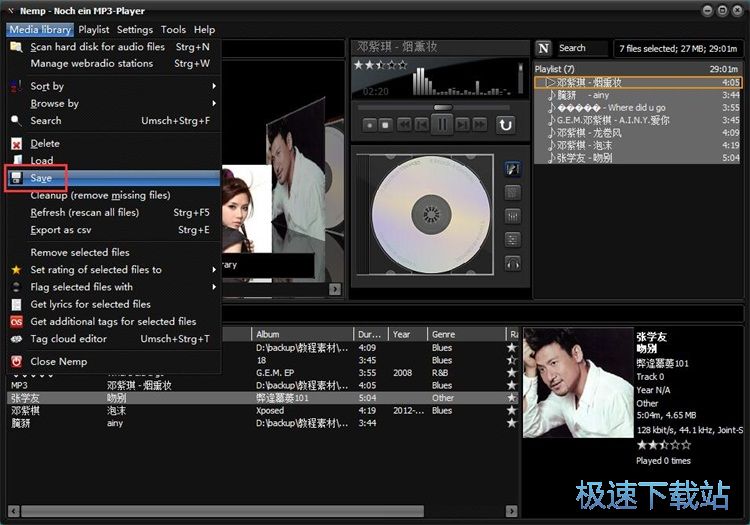
Task: Open the equalizer icon beside the disc
Action: [x=512, y=217]
